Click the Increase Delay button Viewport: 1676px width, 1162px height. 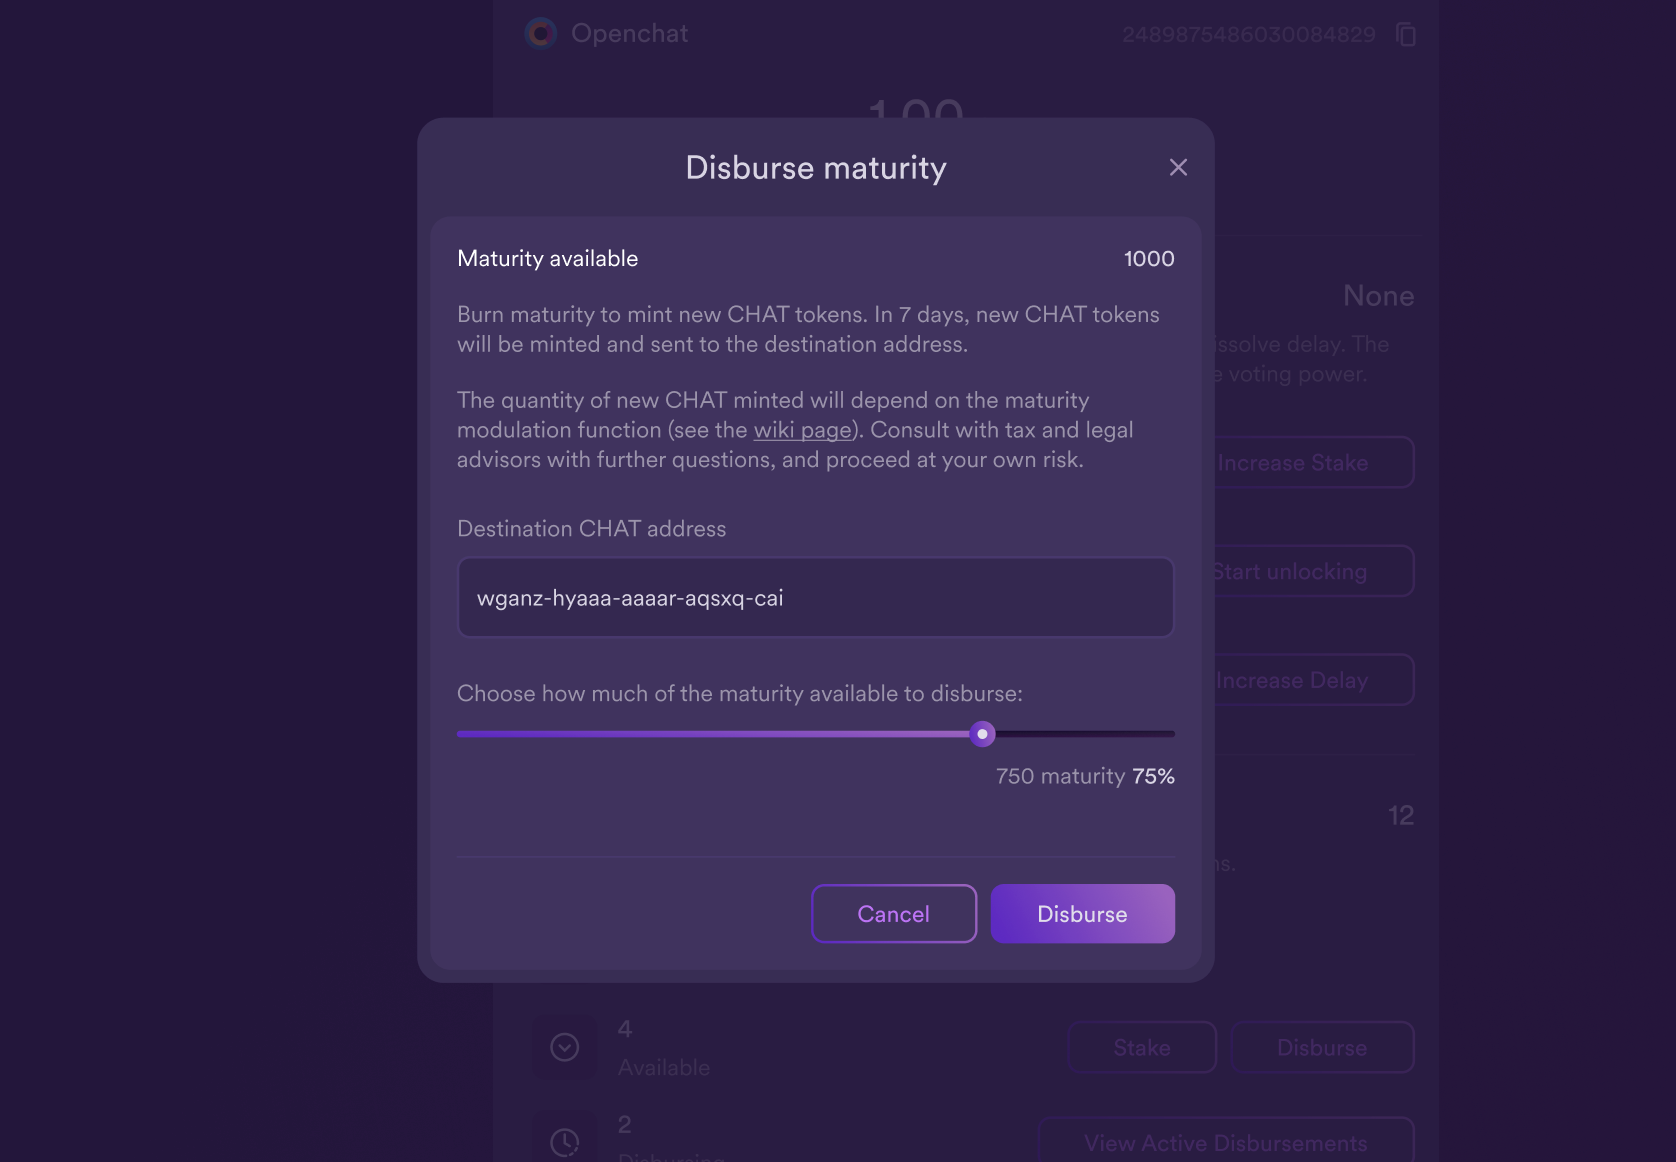coord(1292,680)
